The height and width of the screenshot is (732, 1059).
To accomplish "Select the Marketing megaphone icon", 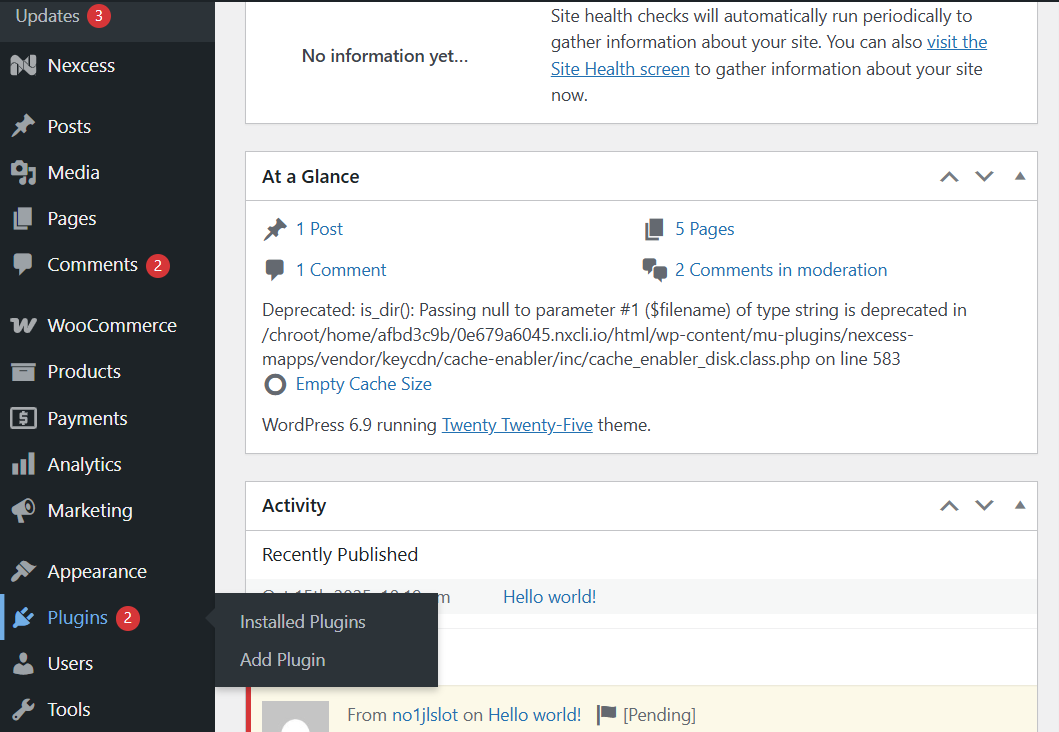I will [x=23, y=510].
